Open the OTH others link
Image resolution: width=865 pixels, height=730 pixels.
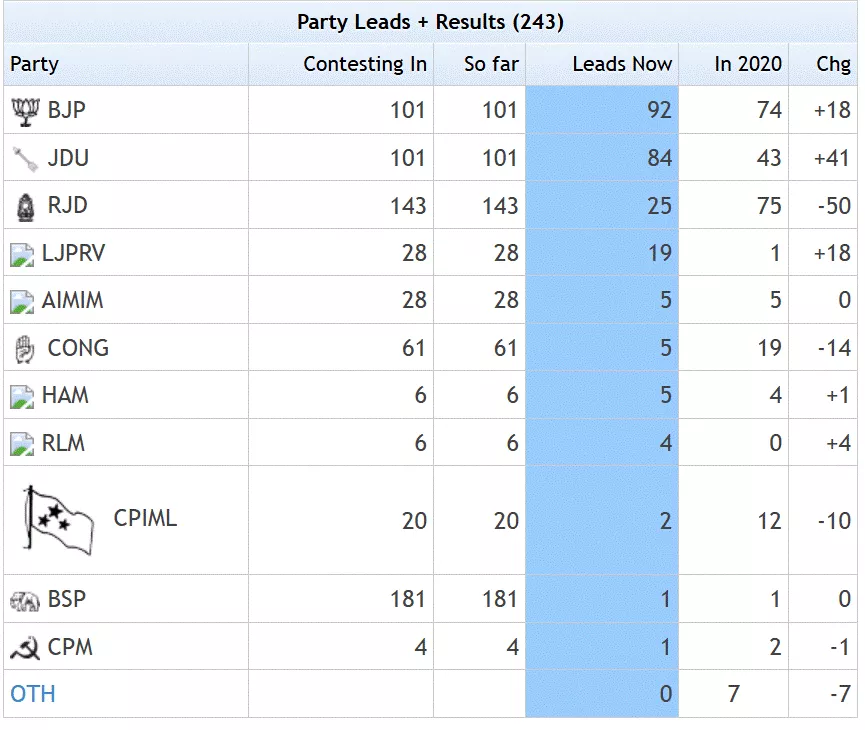(x=32, y=694)
